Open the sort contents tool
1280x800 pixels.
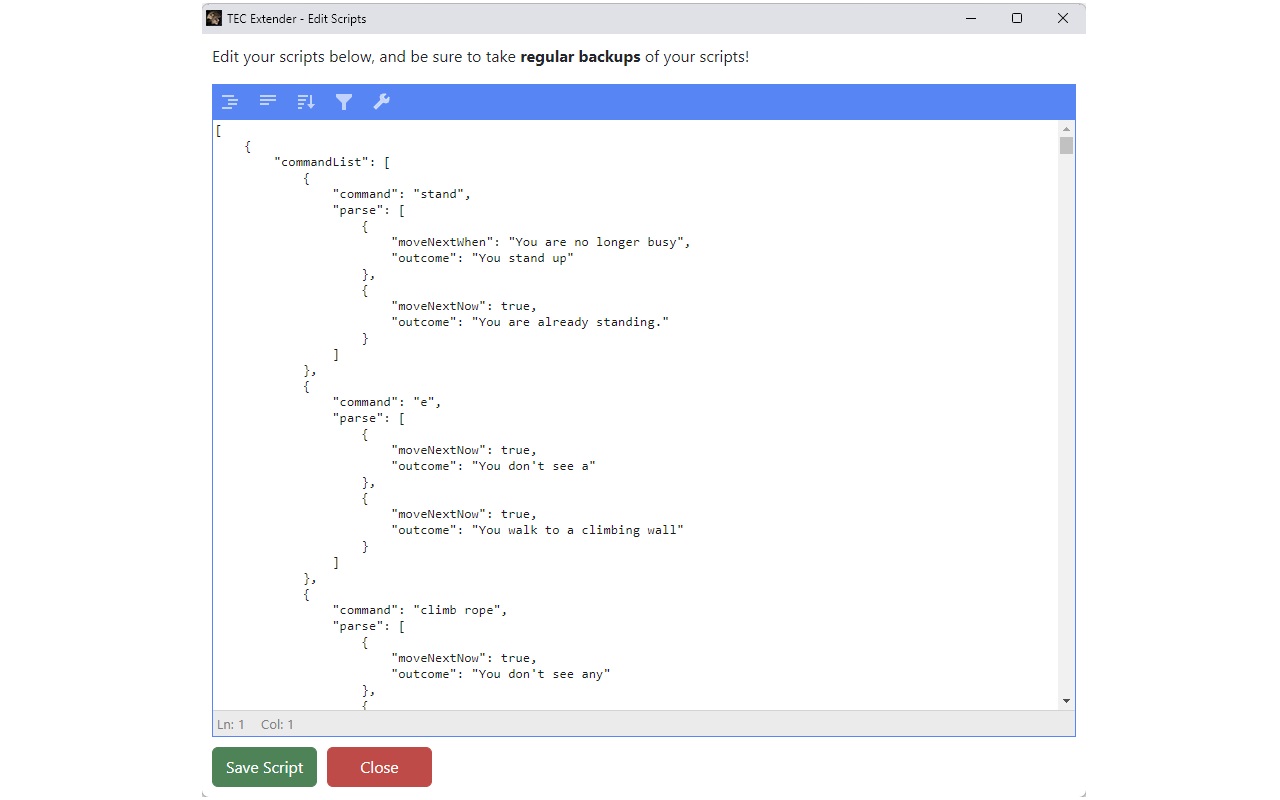306,102
